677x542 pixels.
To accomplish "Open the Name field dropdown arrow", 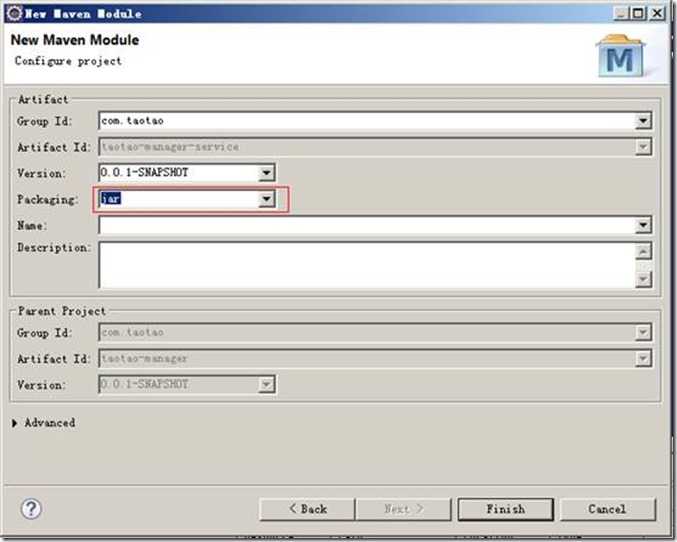I will click(x=643, y=225).
